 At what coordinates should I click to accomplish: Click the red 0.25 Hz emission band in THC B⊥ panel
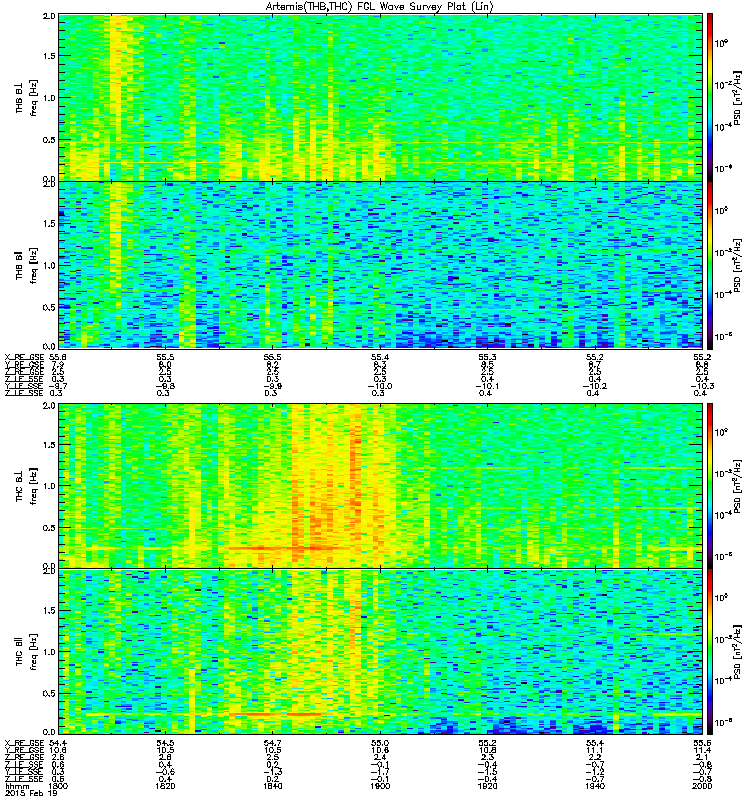[x=283, y=548]
